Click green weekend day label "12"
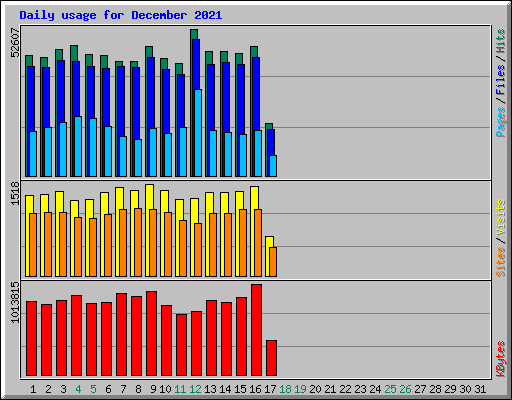Viewport: 512px width, 400px height. click(x=195, y=389)
